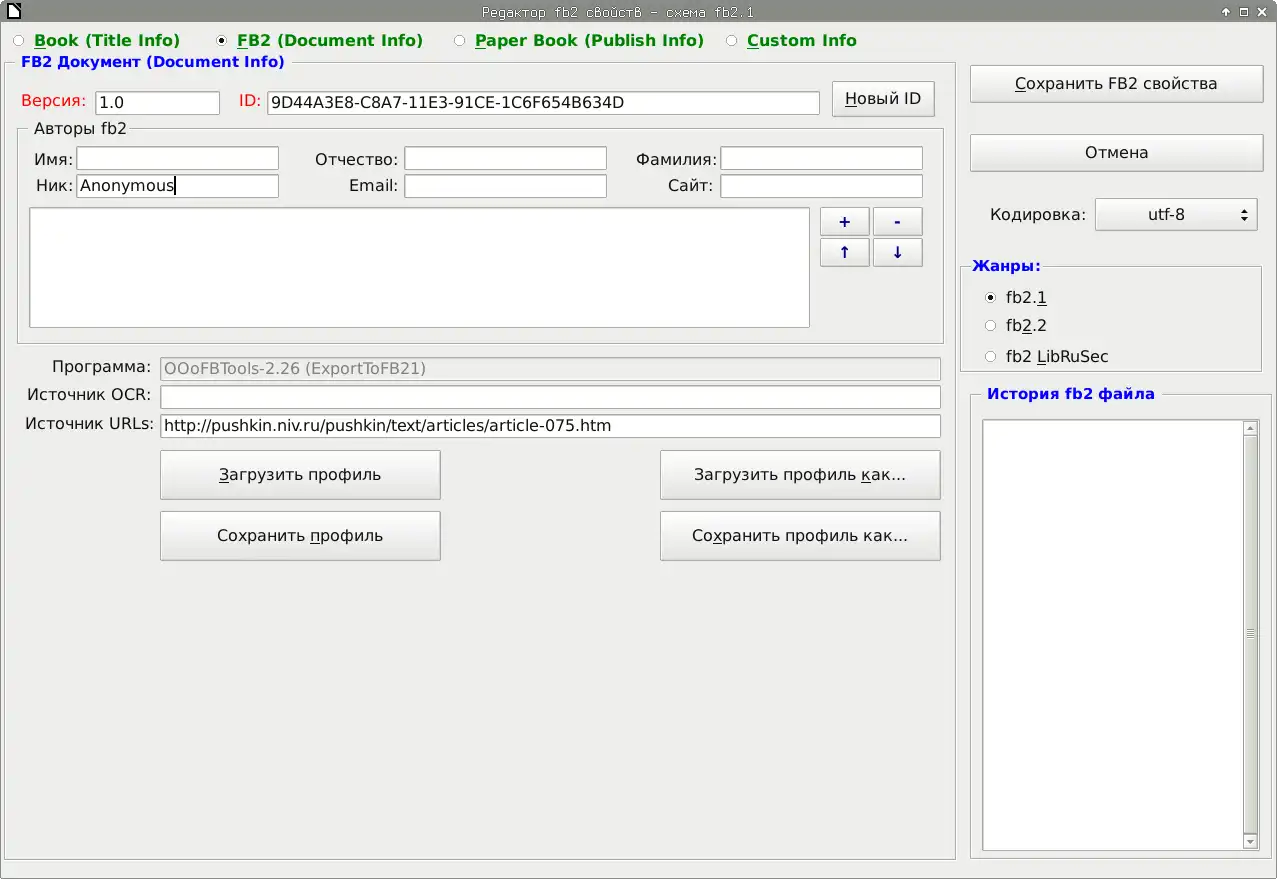Click the window icon in title bar
The width and height of the screenshot is (1277, 879).
pos(12,11)
